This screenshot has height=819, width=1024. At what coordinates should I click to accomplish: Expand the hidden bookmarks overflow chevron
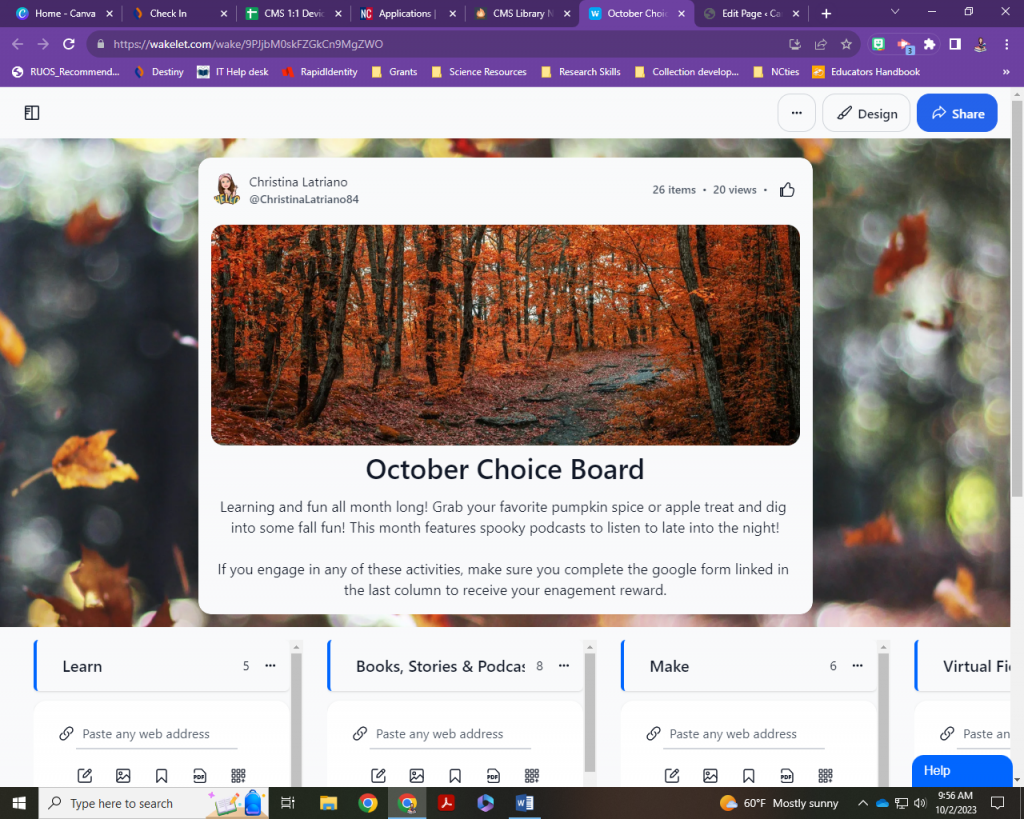[1006, 72]
